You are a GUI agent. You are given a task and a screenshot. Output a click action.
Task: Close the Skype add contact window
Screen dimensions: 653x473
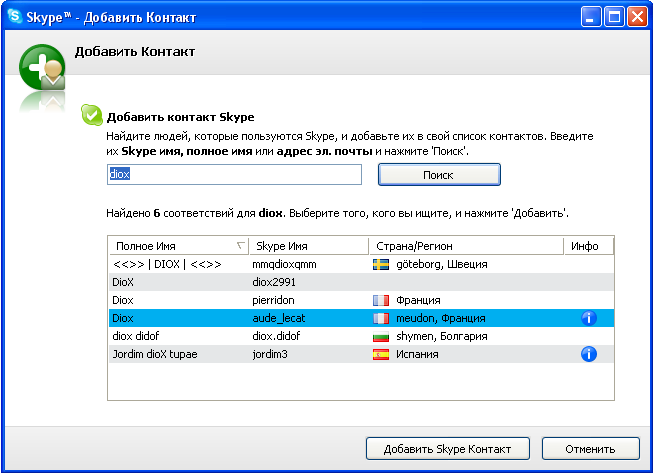[x=637, y=17]
